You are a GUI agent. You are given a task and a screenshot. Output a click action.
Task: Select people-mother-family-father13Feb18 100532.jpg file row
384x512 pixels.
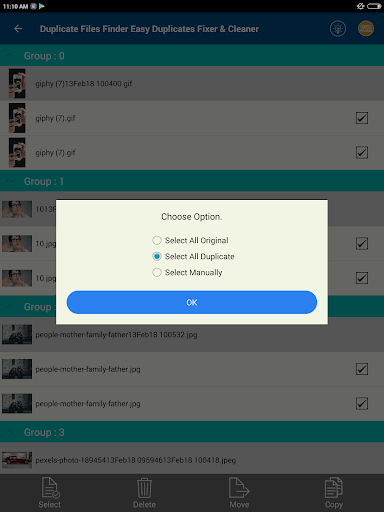192,334
